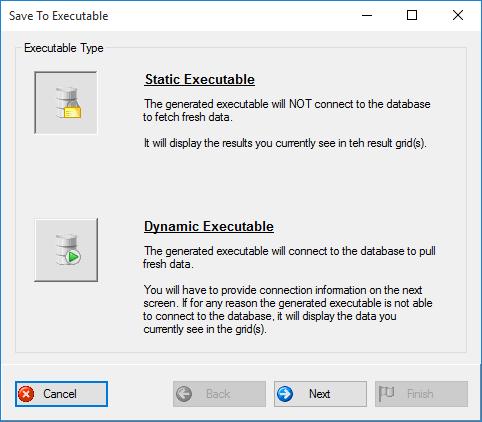Click the connection information note text
Image resolution: width=482 pixels, height=422 pixels.
[x=288, y=310]
